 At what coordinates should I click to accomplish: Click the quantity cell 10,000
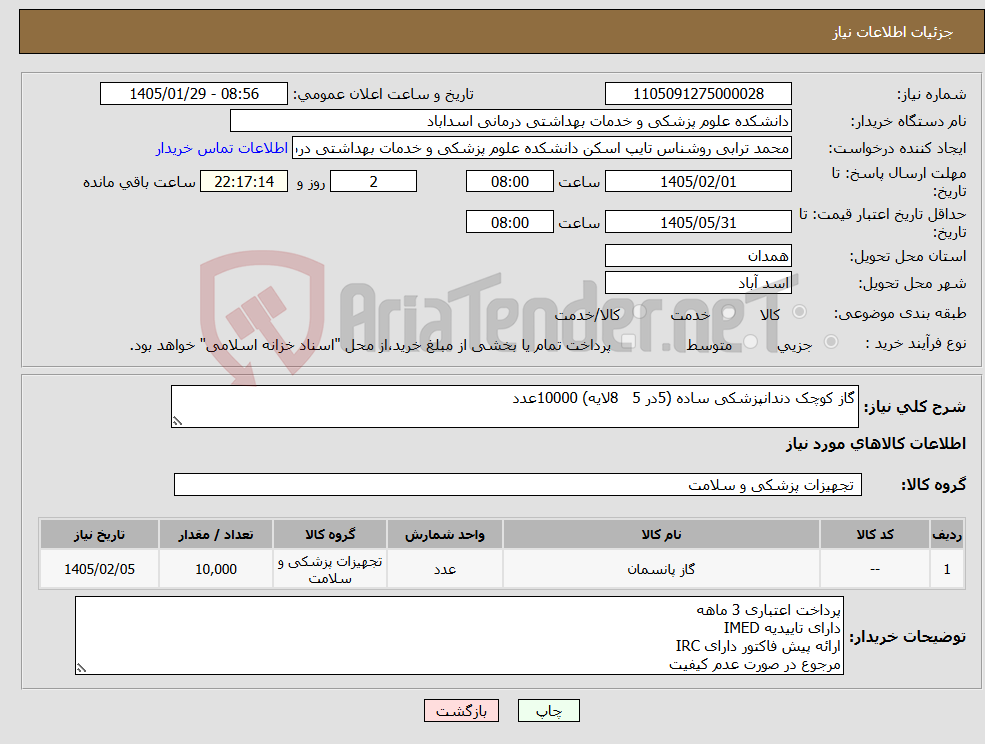coord(215,569)
